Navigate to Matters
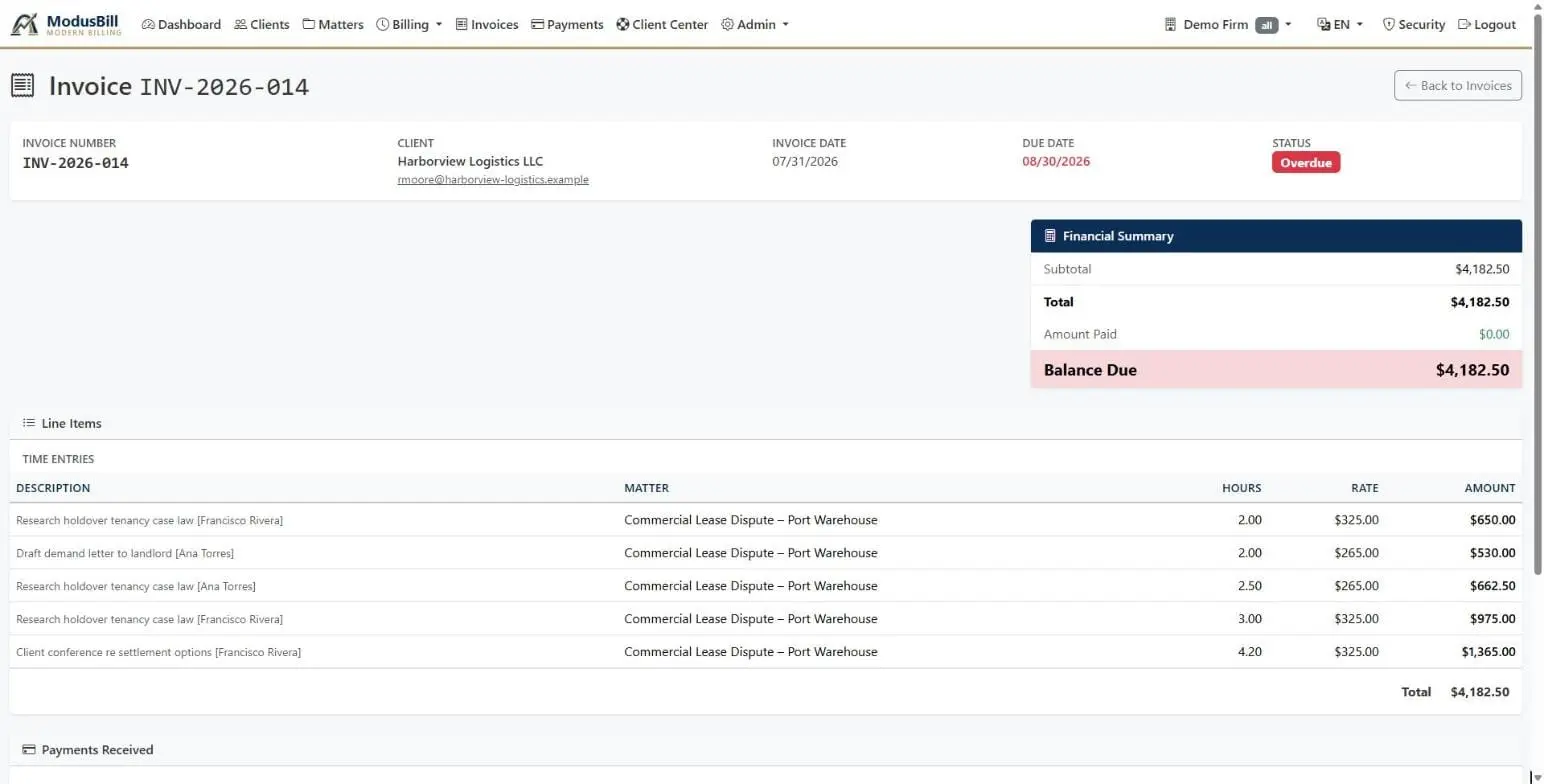The image size is (1544, 784). [333, 24]
